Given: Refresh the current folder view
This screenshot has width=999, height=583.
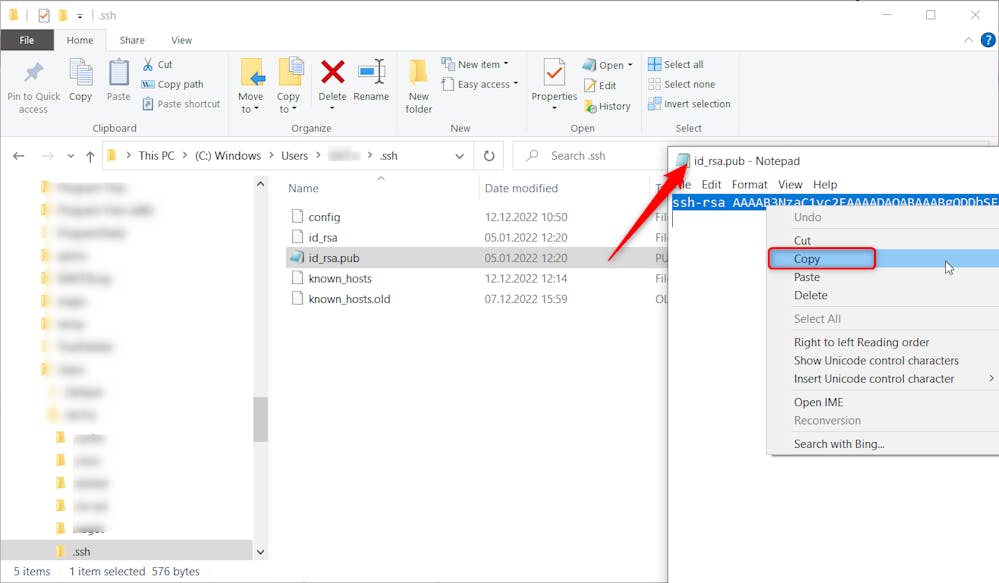Looking at the screenshot, I should pos(489,156).
